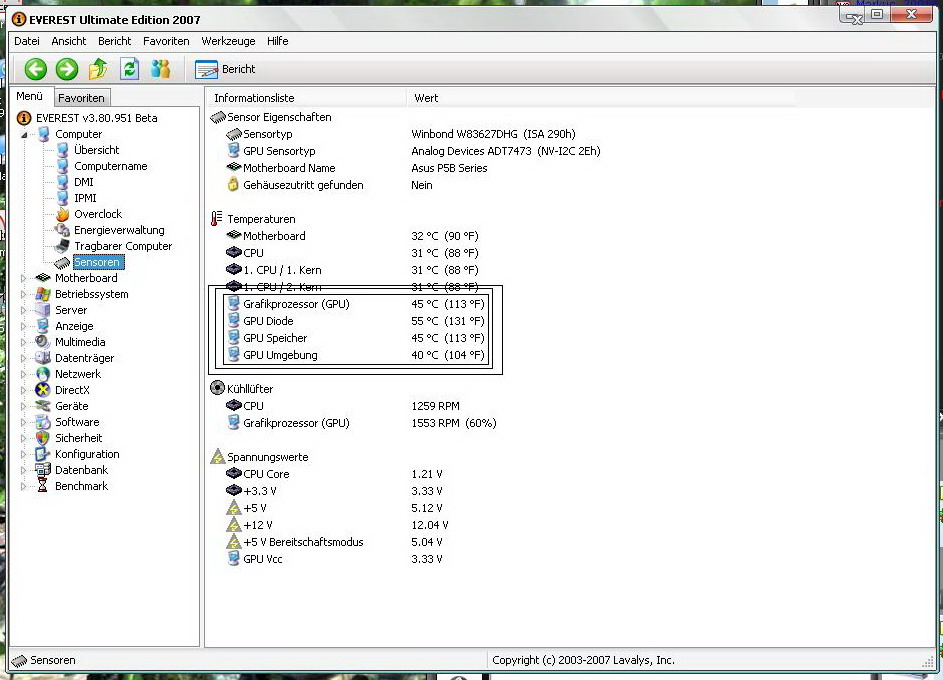
Task: Select the GPU Diode temperature row
Action: [355, 321]
